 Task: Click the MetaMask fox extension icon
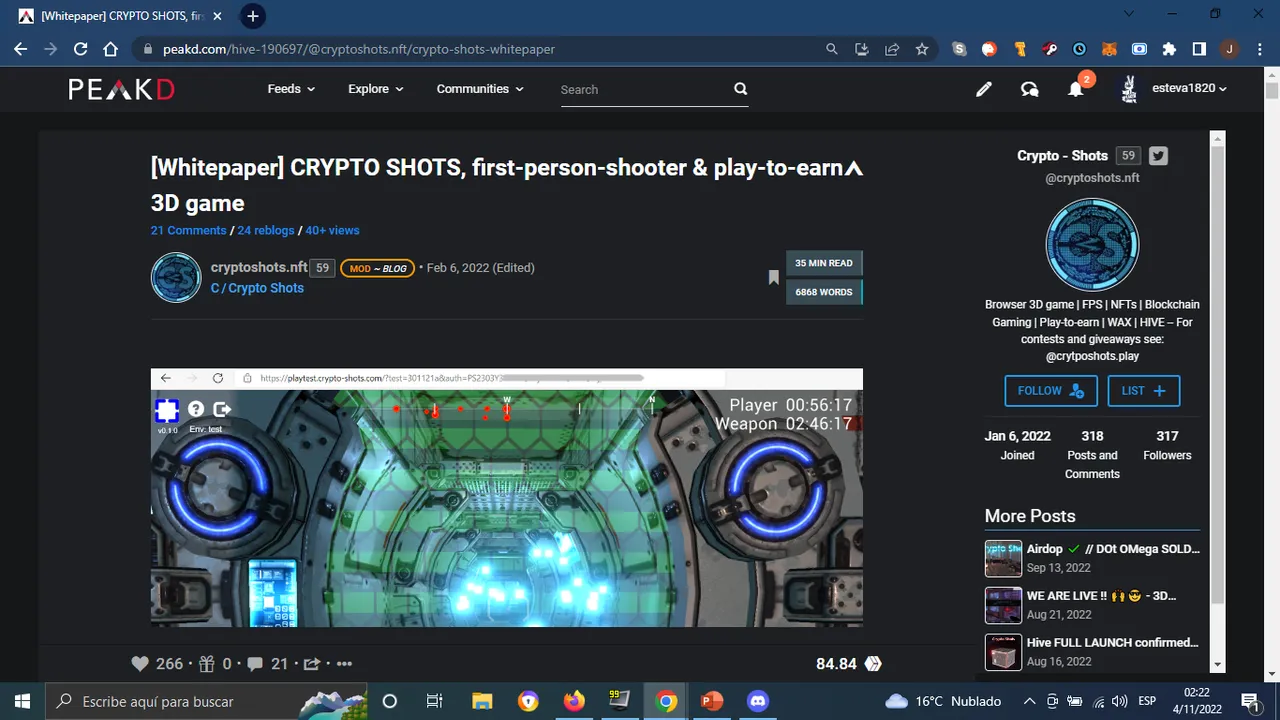coord(1109,48)
